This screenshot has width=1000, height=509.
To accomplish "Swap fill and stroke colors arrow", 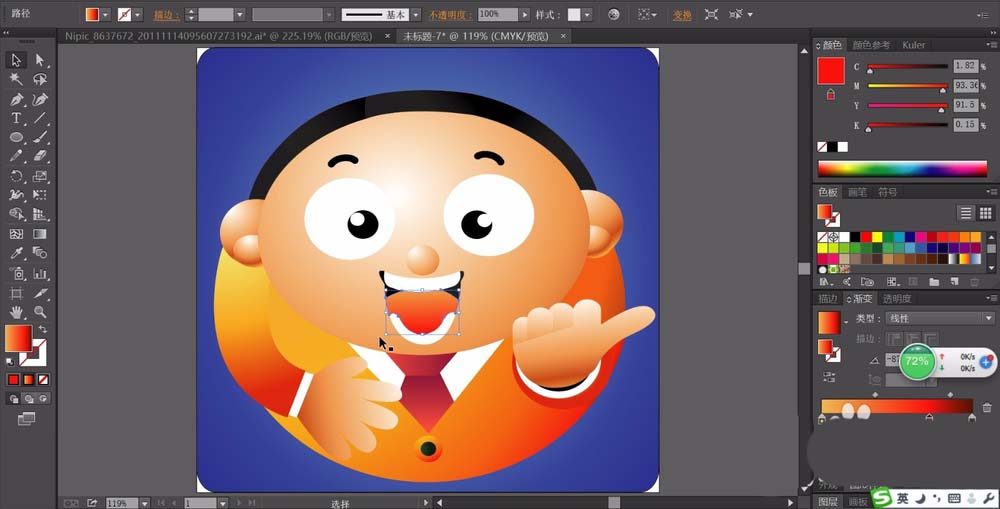I will click(x=42, y=329).
